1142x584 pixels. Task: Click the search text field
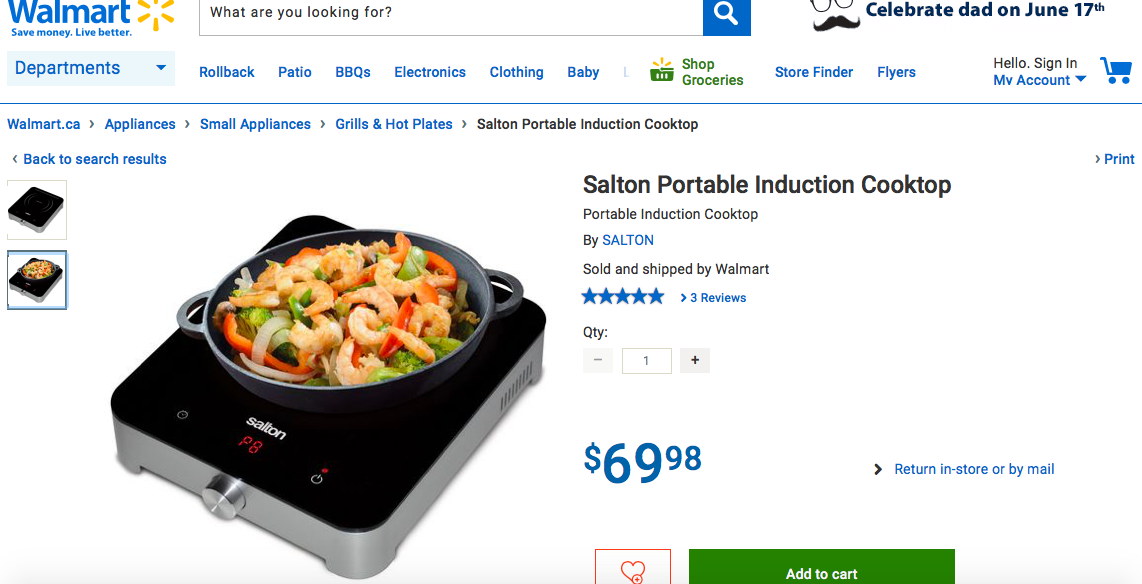(451, 15)
